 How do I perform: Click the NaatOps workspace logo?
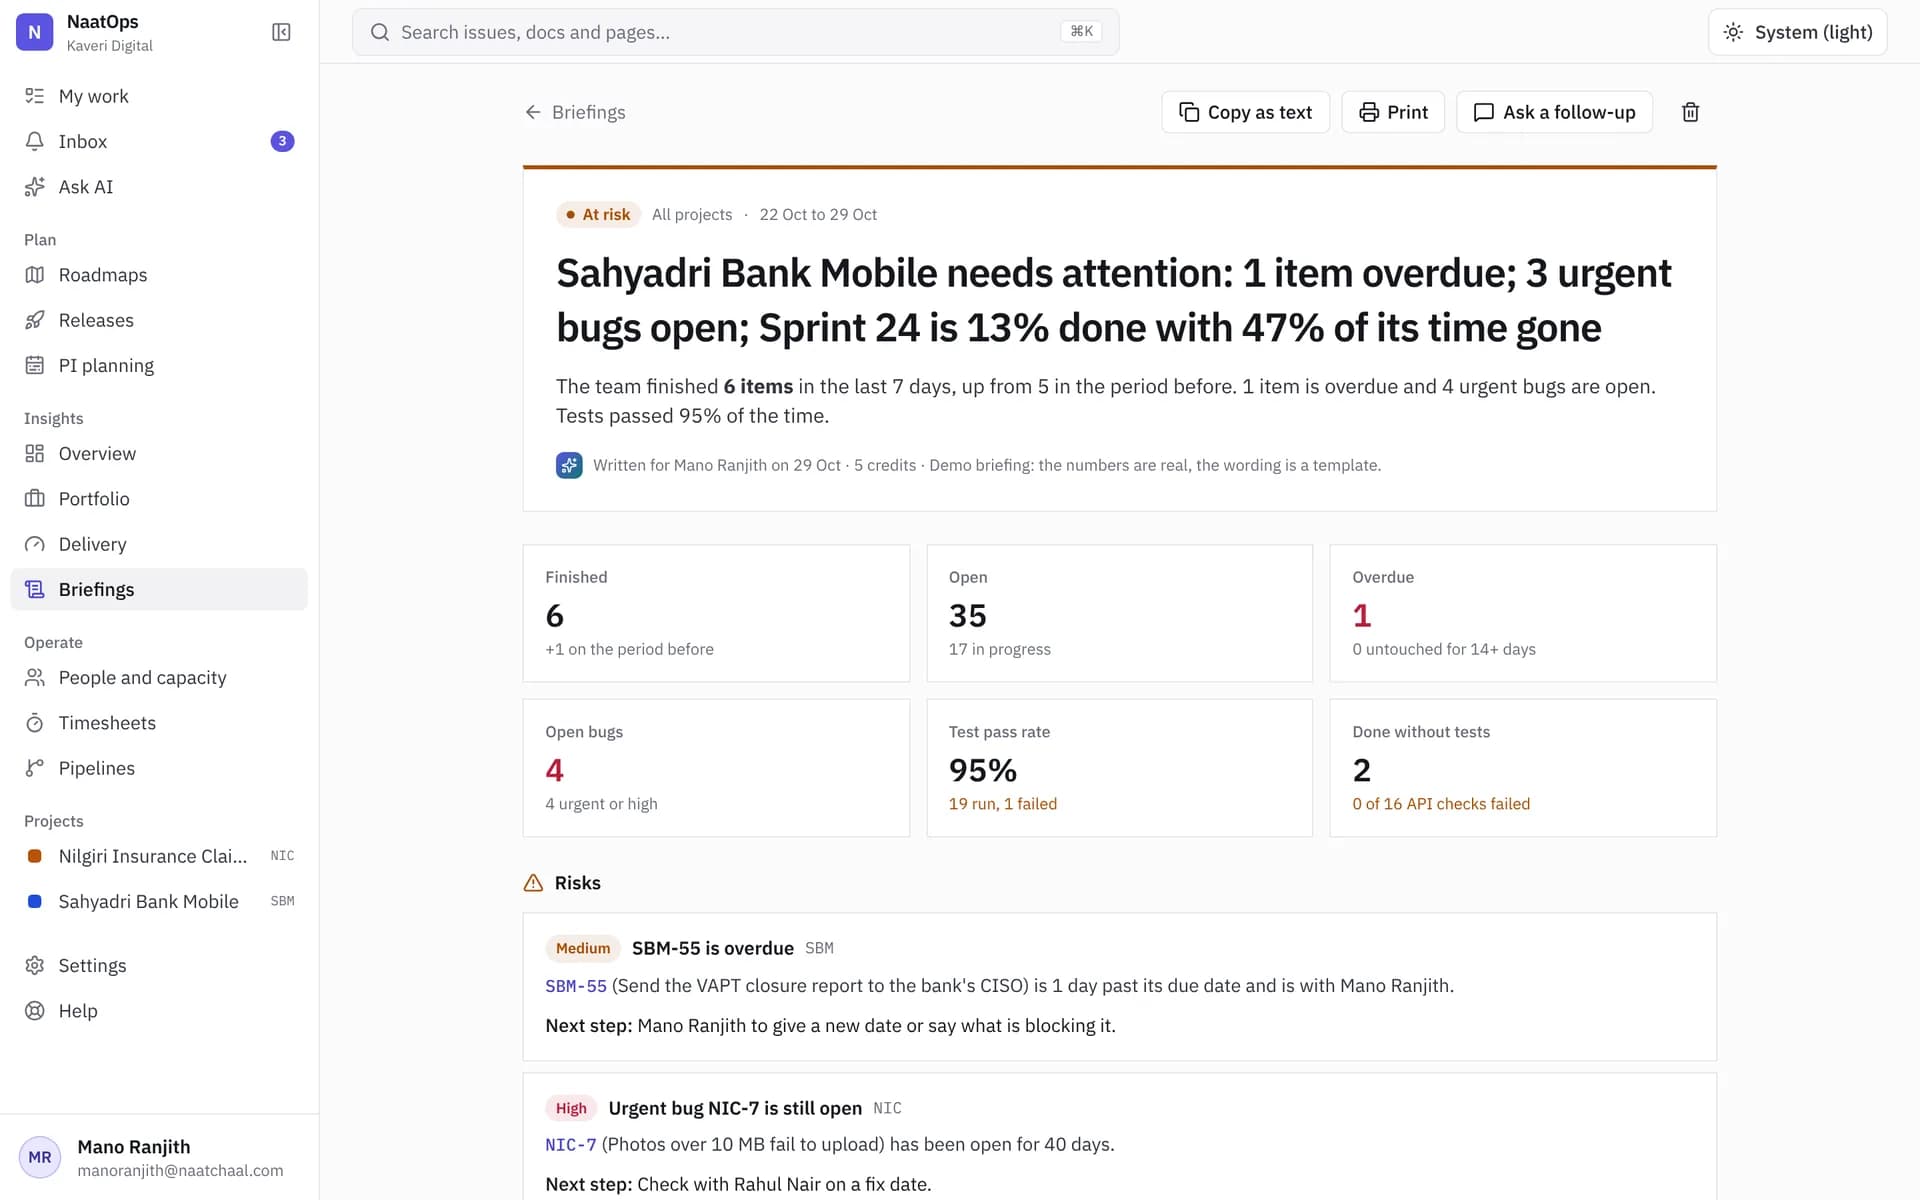[34, 32]
